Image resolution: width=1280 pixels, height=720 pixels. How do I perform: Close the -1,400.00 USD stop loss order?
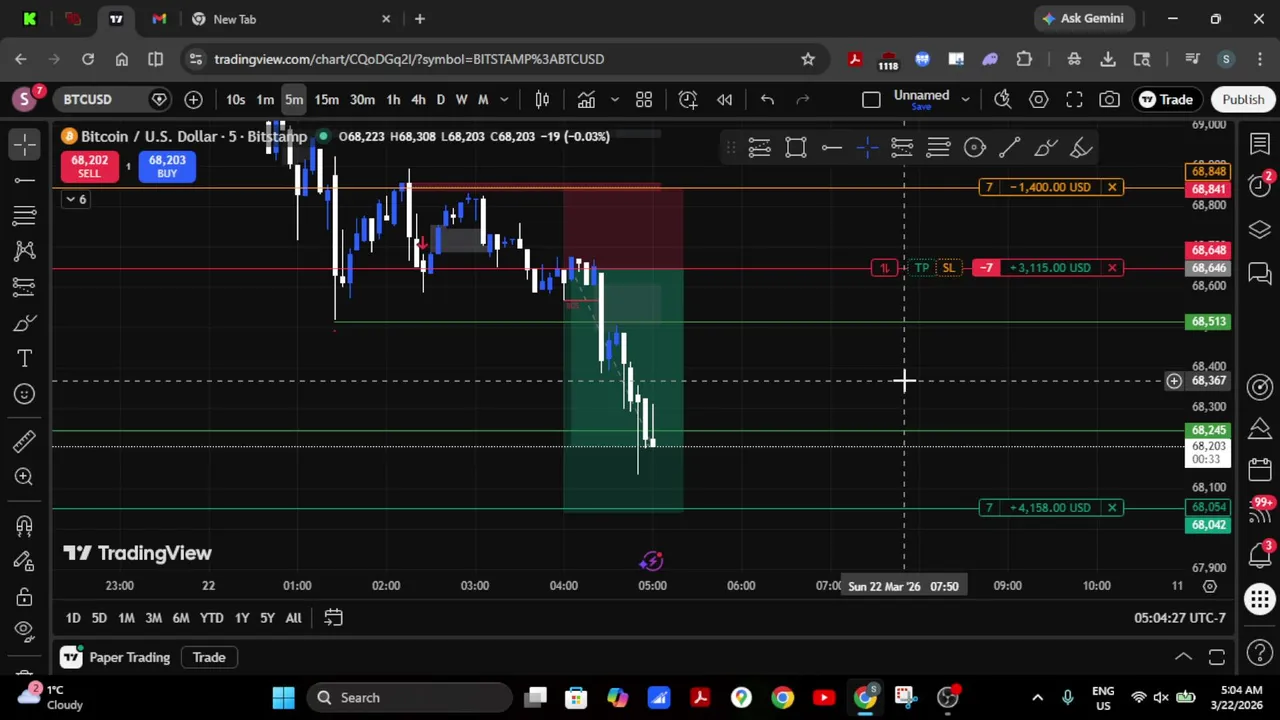click(x=1111, y=187)
